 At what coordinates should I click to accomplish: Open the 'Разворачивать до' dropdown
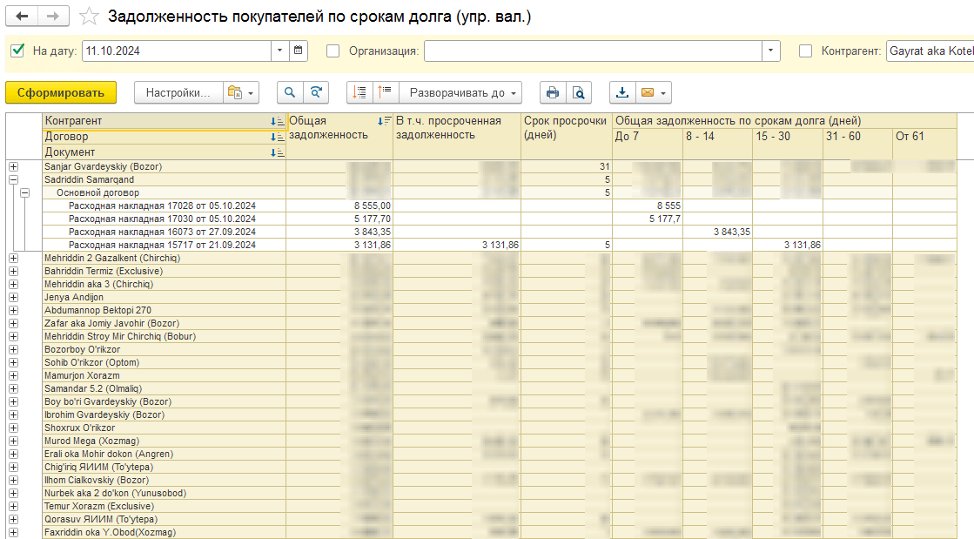tap(462, 93)
